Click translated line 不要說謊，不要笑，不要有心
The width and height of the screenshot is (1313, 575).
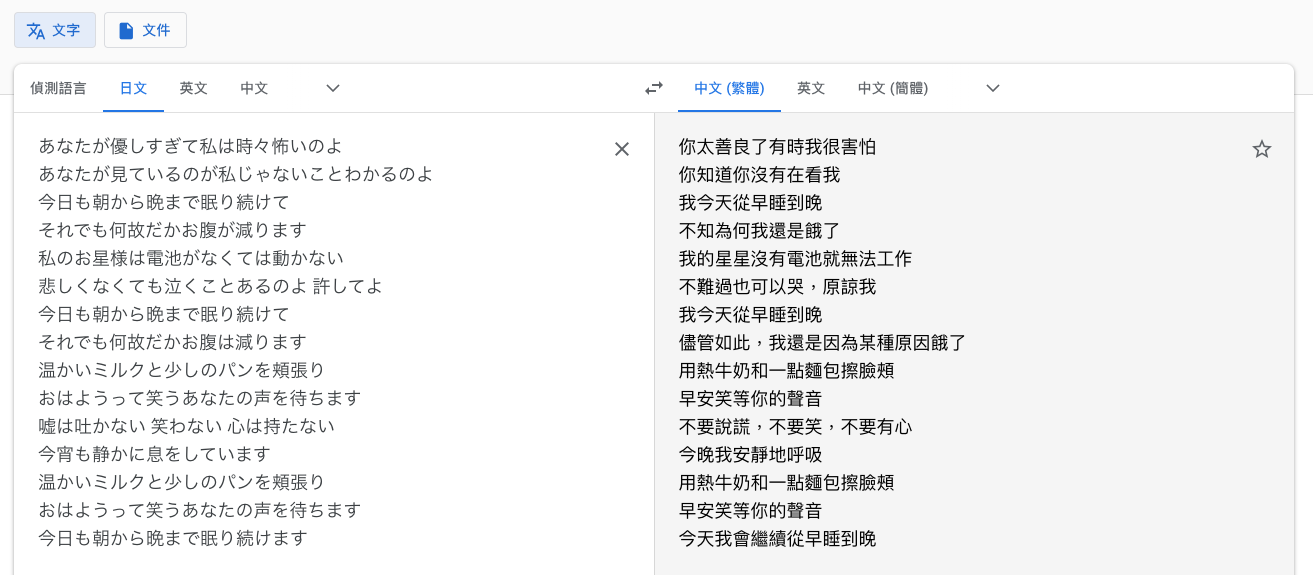(x=795, y=427)
